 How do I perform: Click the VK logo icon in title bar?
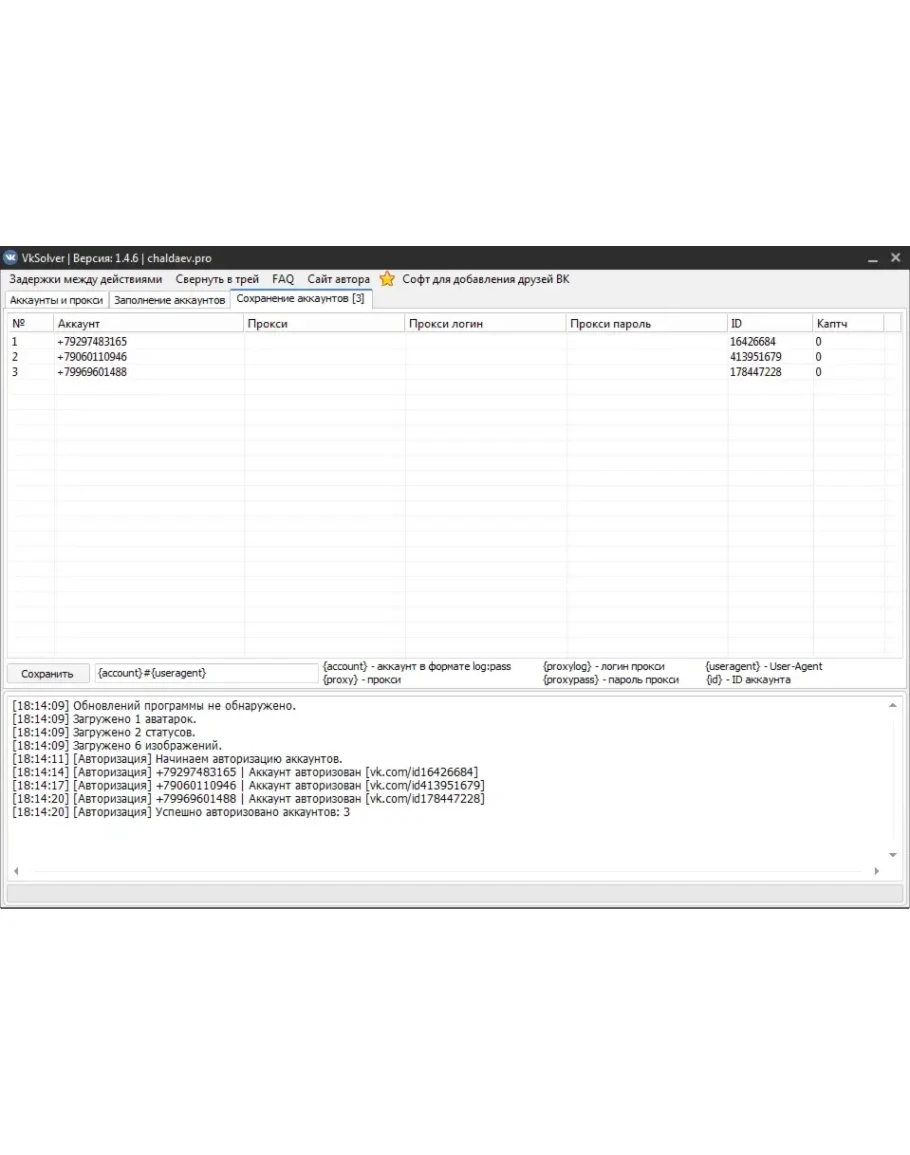coord(11,258)
